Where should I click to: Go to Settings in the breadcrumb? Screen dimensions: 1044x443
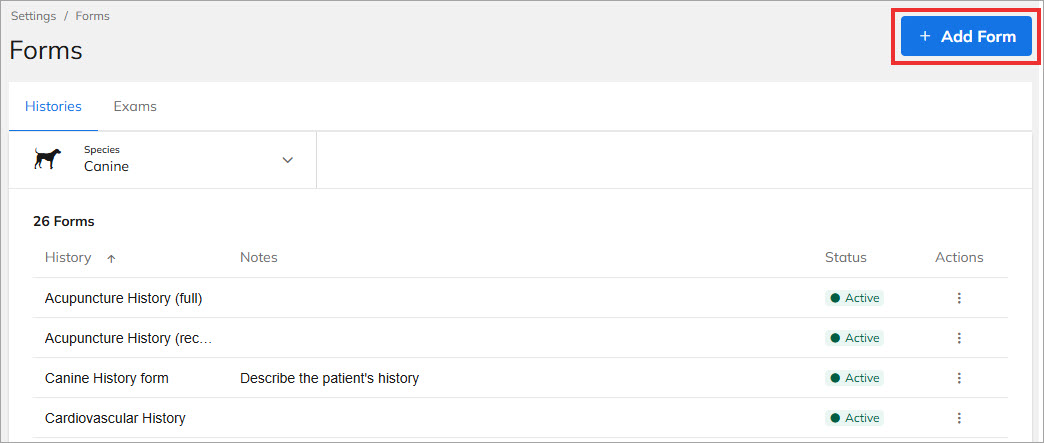click(x=33, y=16)
